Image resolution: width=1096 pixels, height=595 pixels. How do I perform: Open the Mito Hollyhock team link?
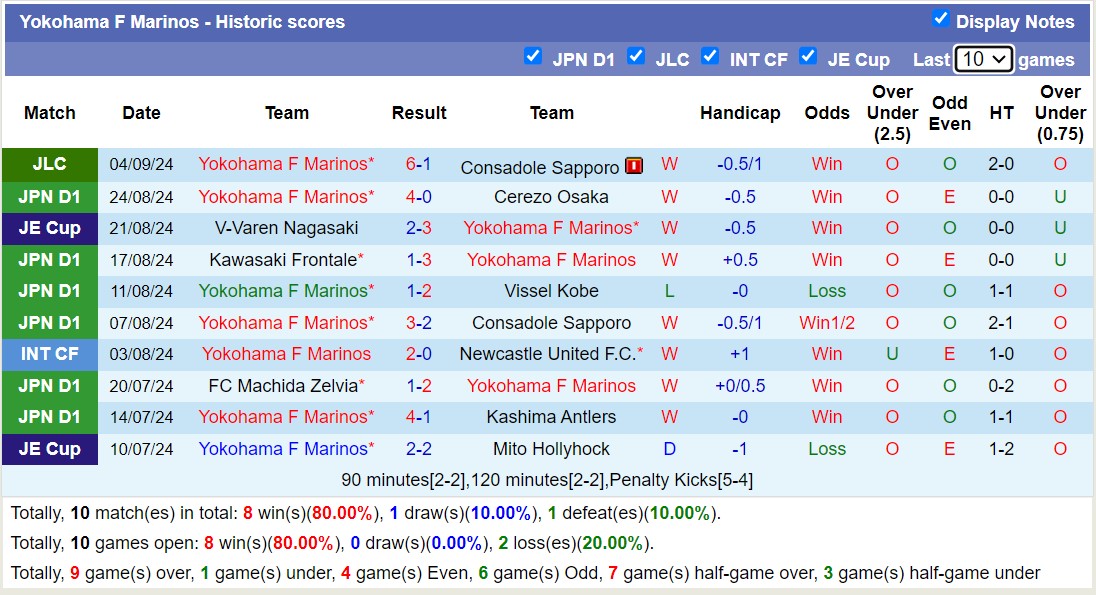[x=551, y=449]
